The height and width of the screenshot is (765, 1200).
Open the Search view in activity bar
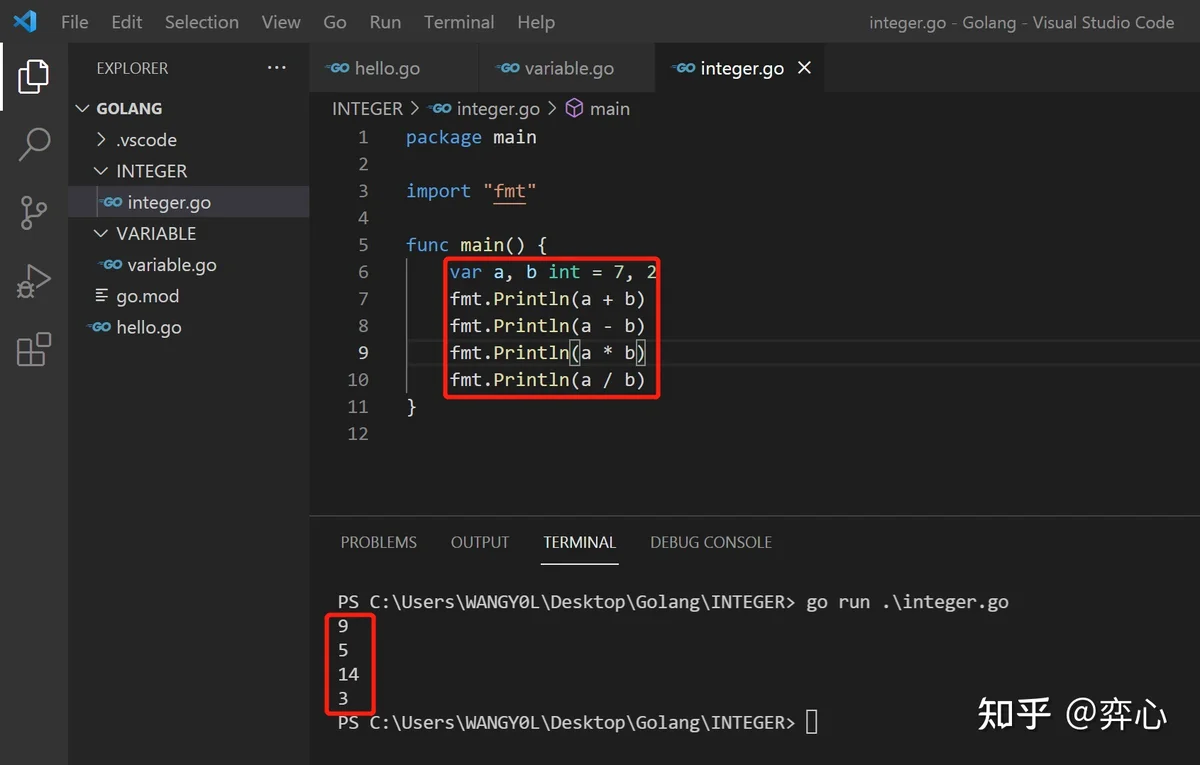[x=33, y=144]
